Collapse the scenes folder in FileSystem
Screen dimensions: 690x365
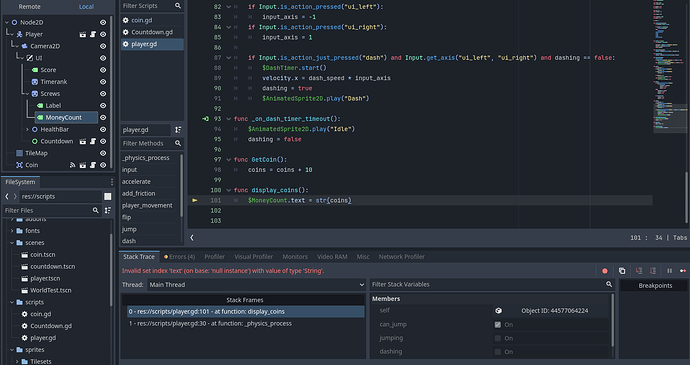coord(12,243)
